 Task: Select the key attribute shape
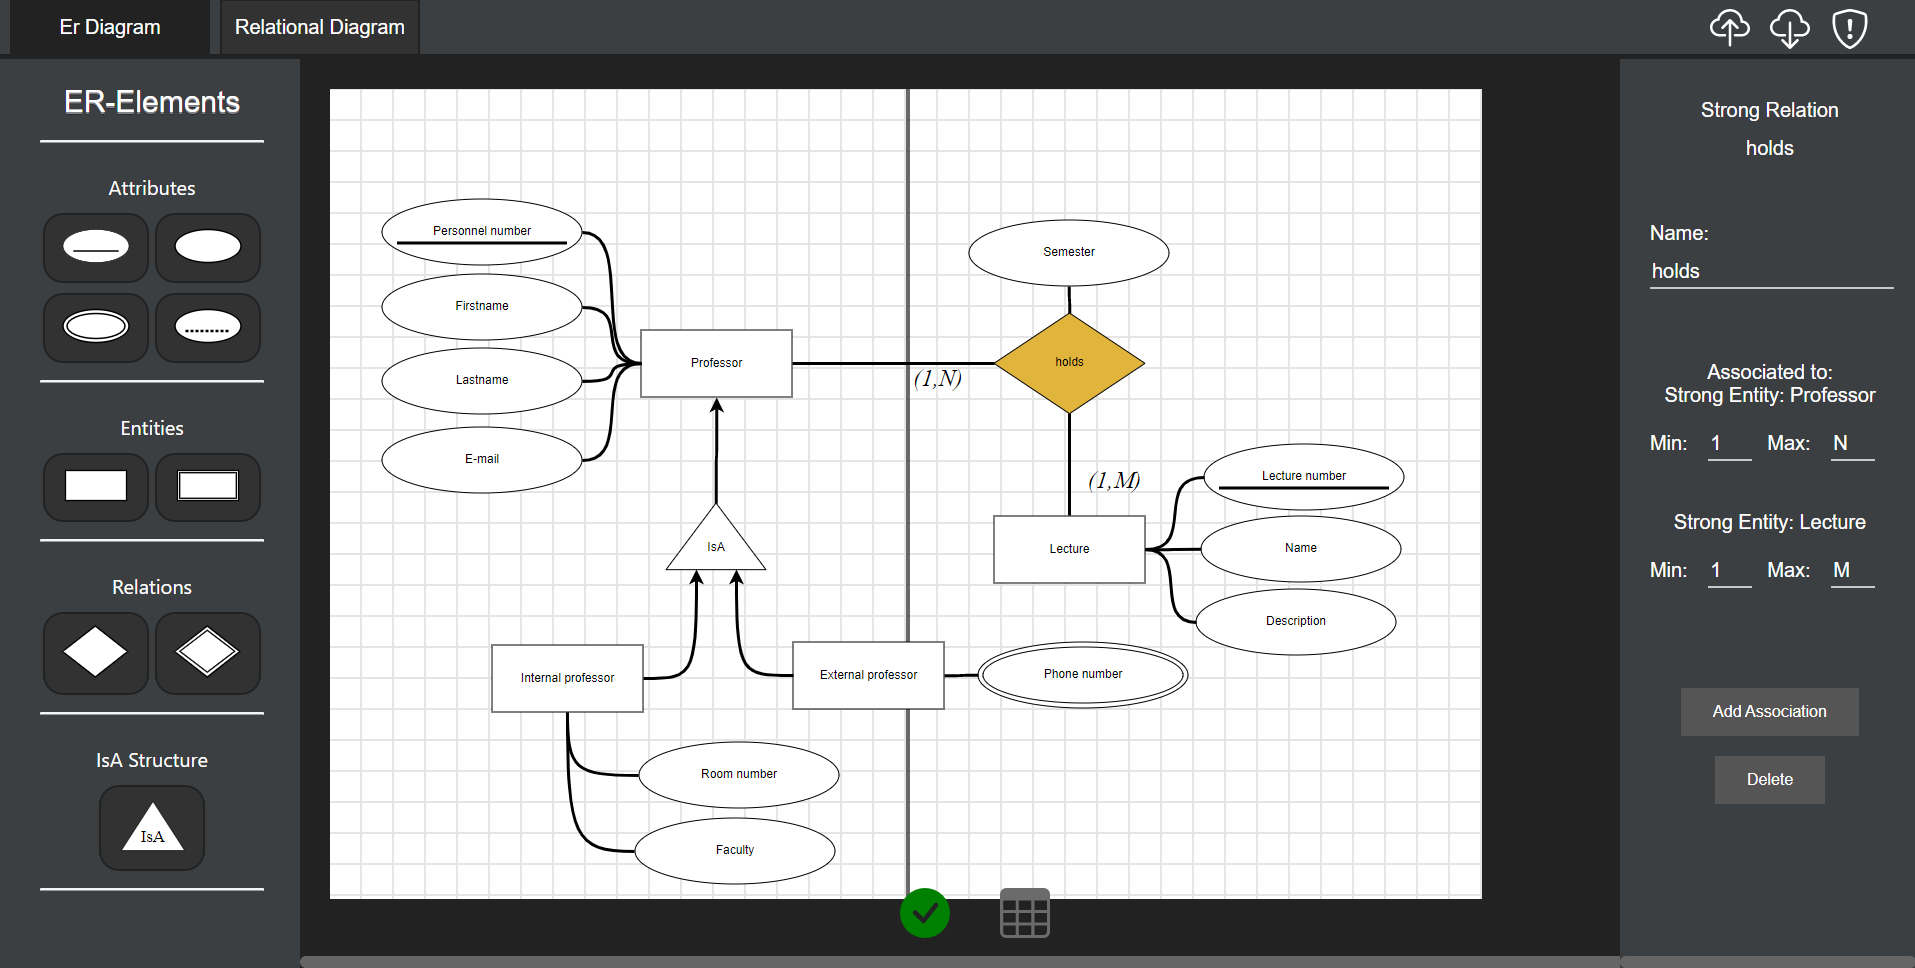95,248
